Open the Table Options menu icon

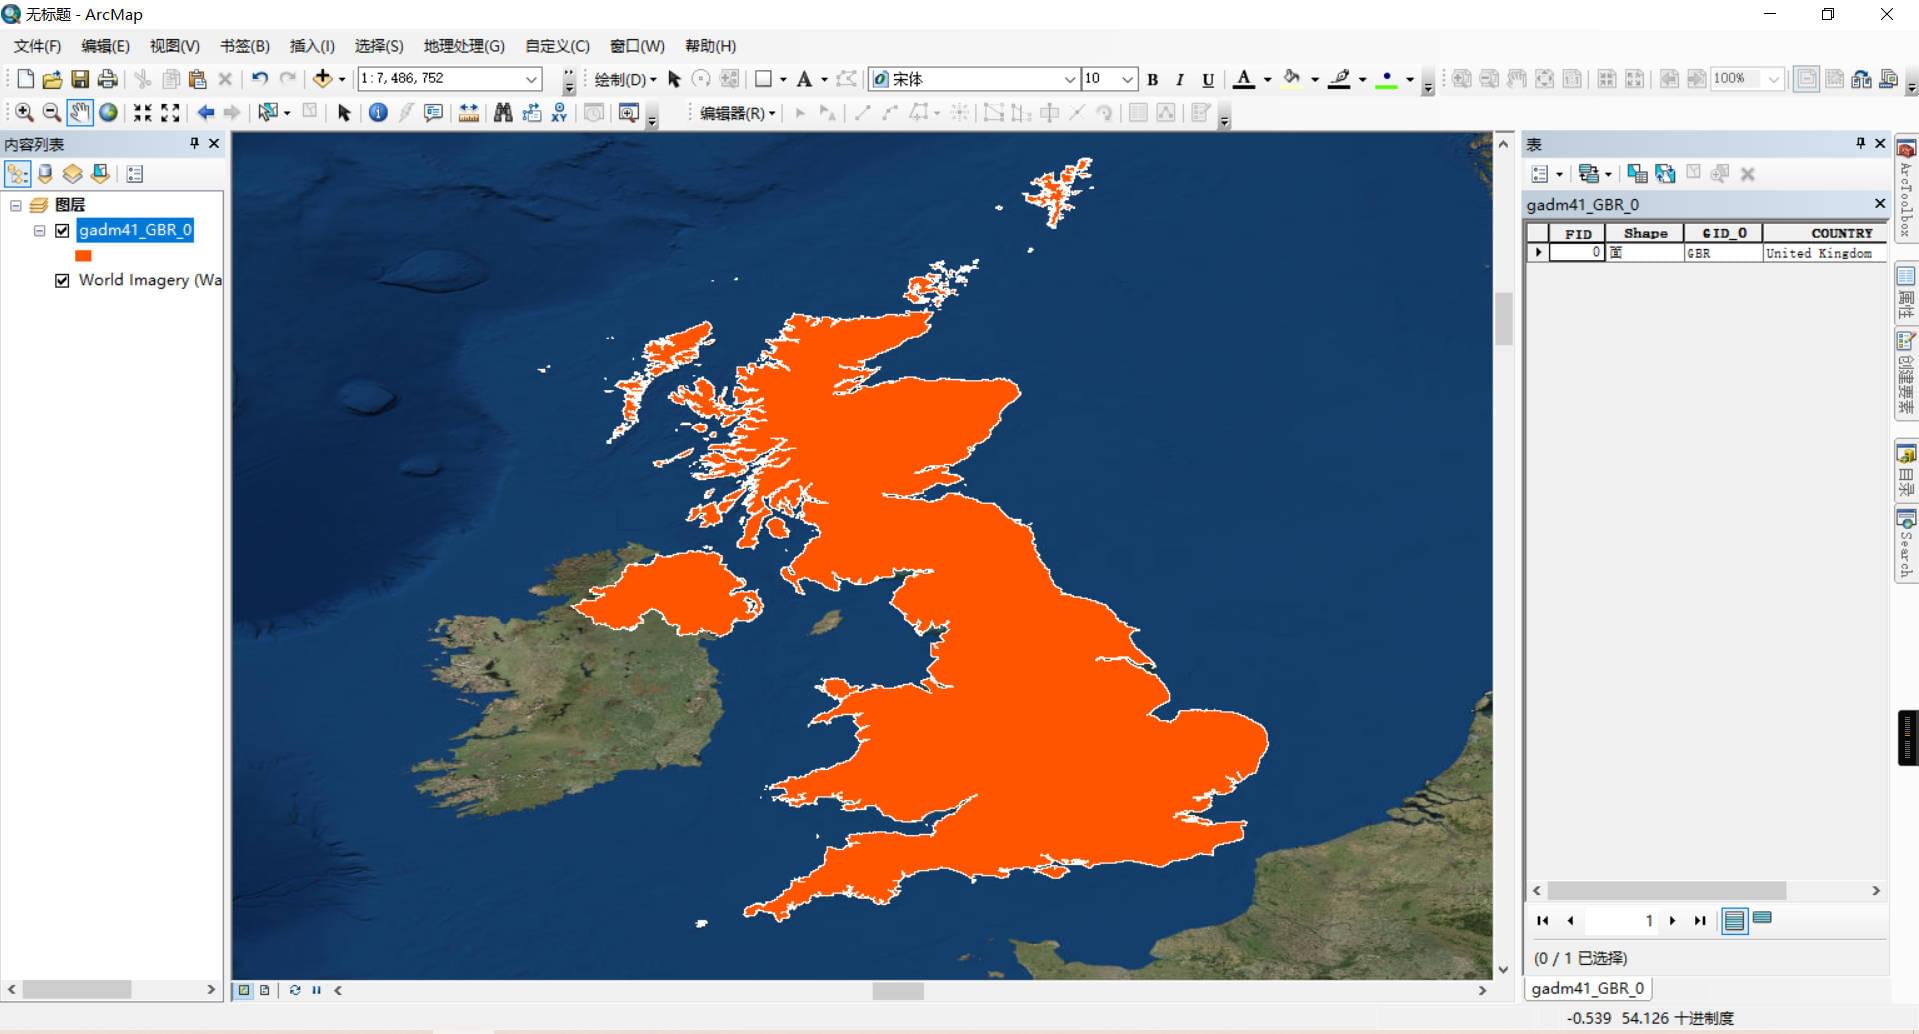coord(1545,174)
